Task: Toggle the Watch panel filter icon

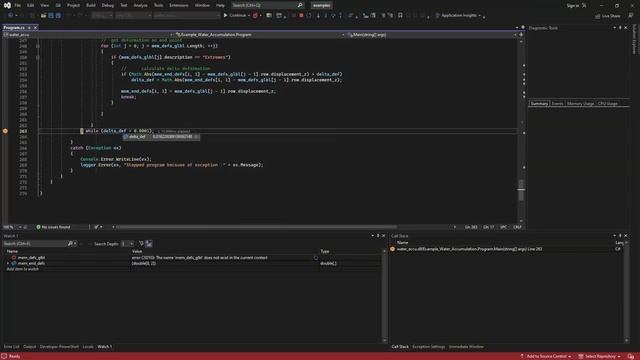Action: tap(141, 244)
